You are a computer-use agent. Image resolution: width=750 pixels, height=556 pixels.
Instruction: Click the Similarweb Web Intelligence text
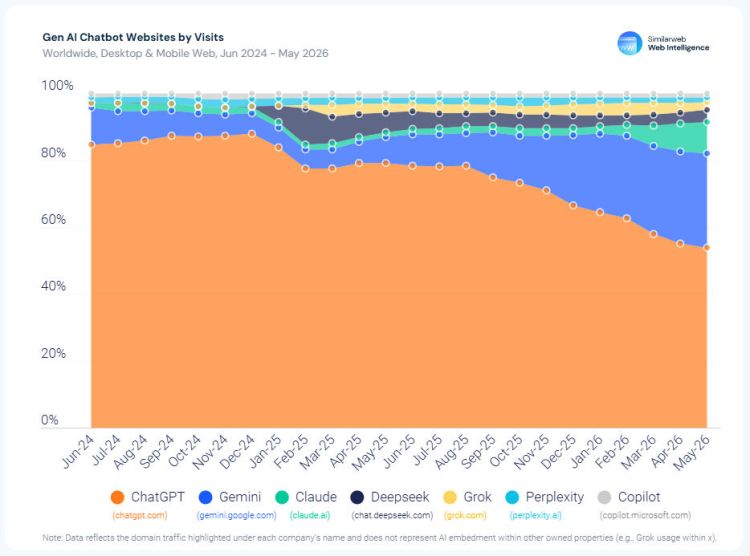click(x=678, y=44)
